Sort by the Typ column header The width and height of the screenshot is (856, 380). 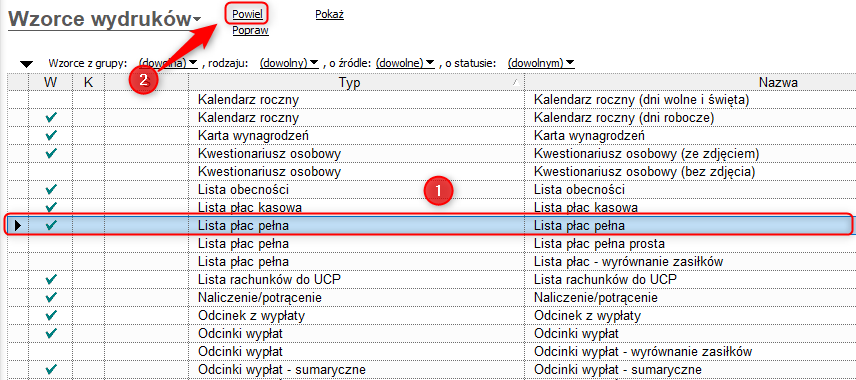(x=356, y=82)
